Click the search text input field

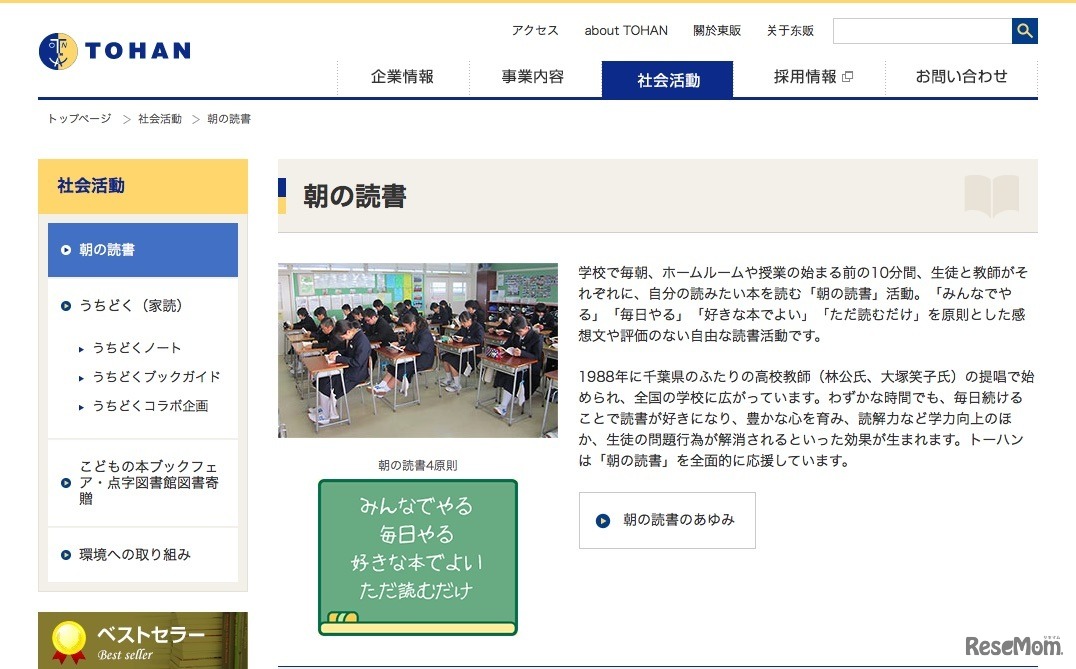tap(920, 31)
